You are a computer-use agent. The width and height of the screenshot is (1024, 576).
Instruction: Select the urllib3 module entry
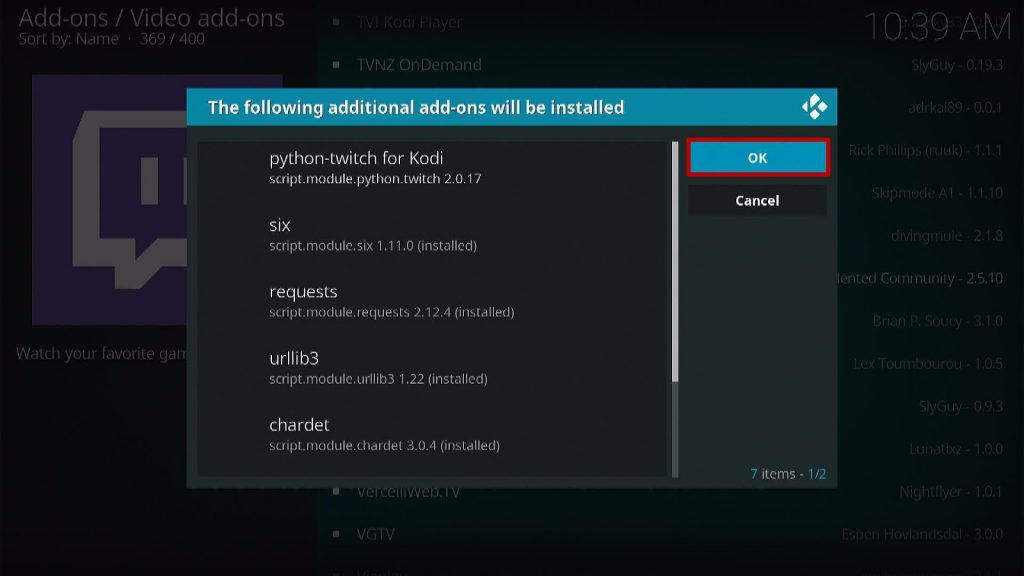(432, 368)
